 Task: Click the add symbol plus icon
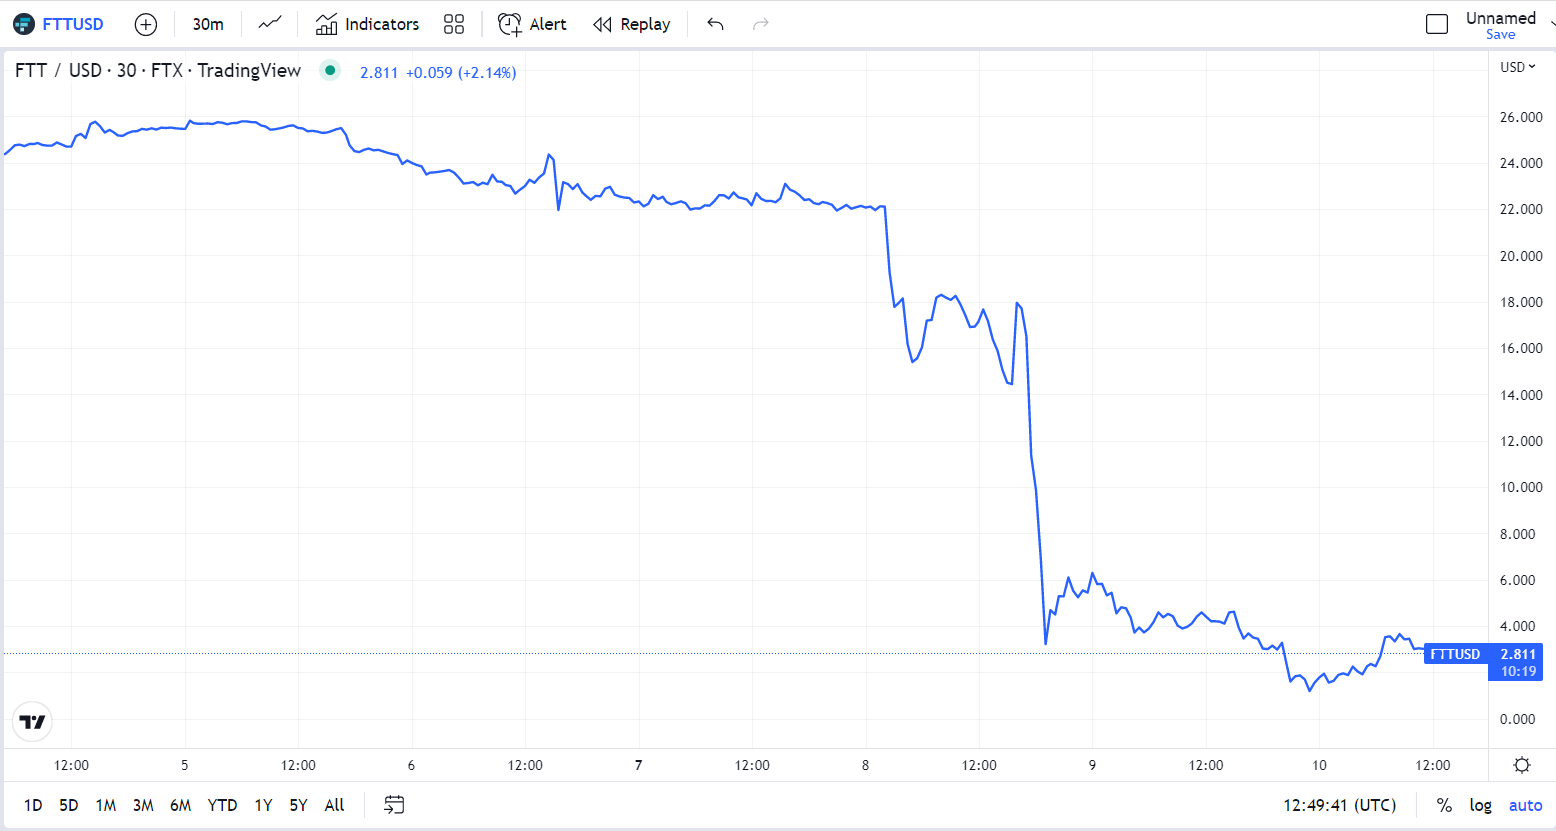coord(146,24)
